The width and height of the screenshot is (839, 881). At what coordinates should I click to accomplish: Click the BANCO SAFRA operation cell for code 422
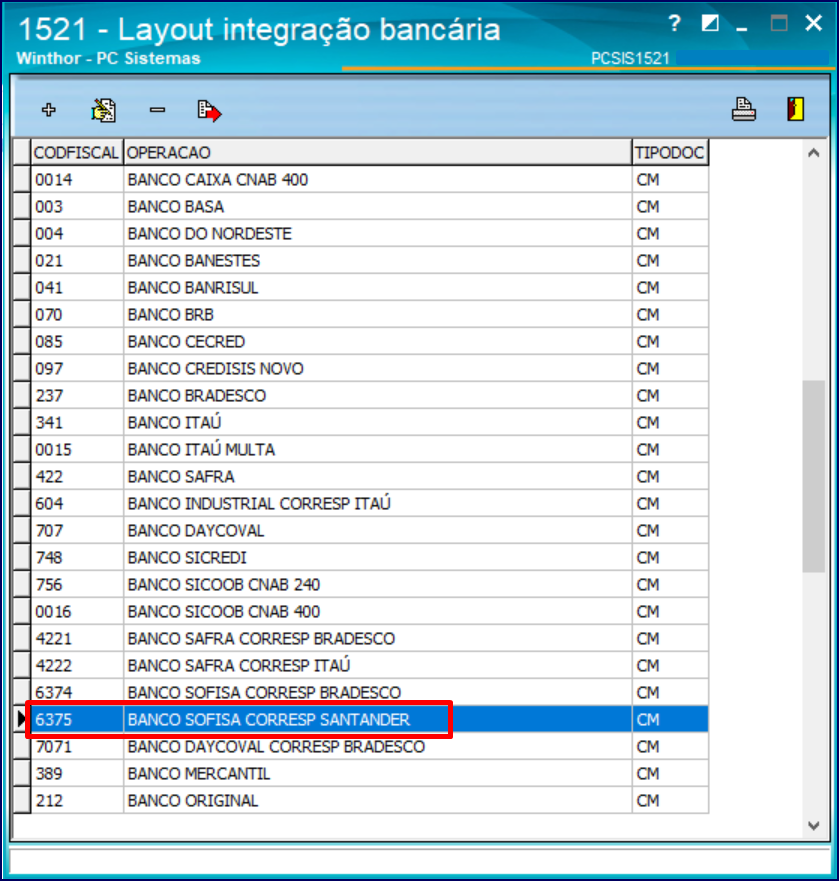pos(377,476)
